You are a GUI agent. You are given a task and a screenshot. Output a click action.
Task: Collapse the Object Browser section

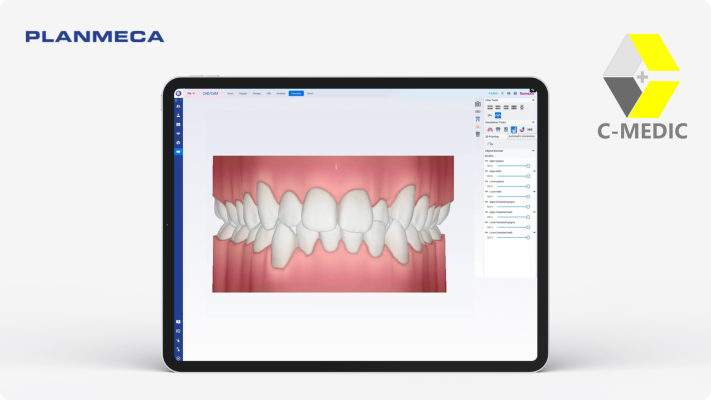[533, 150]
